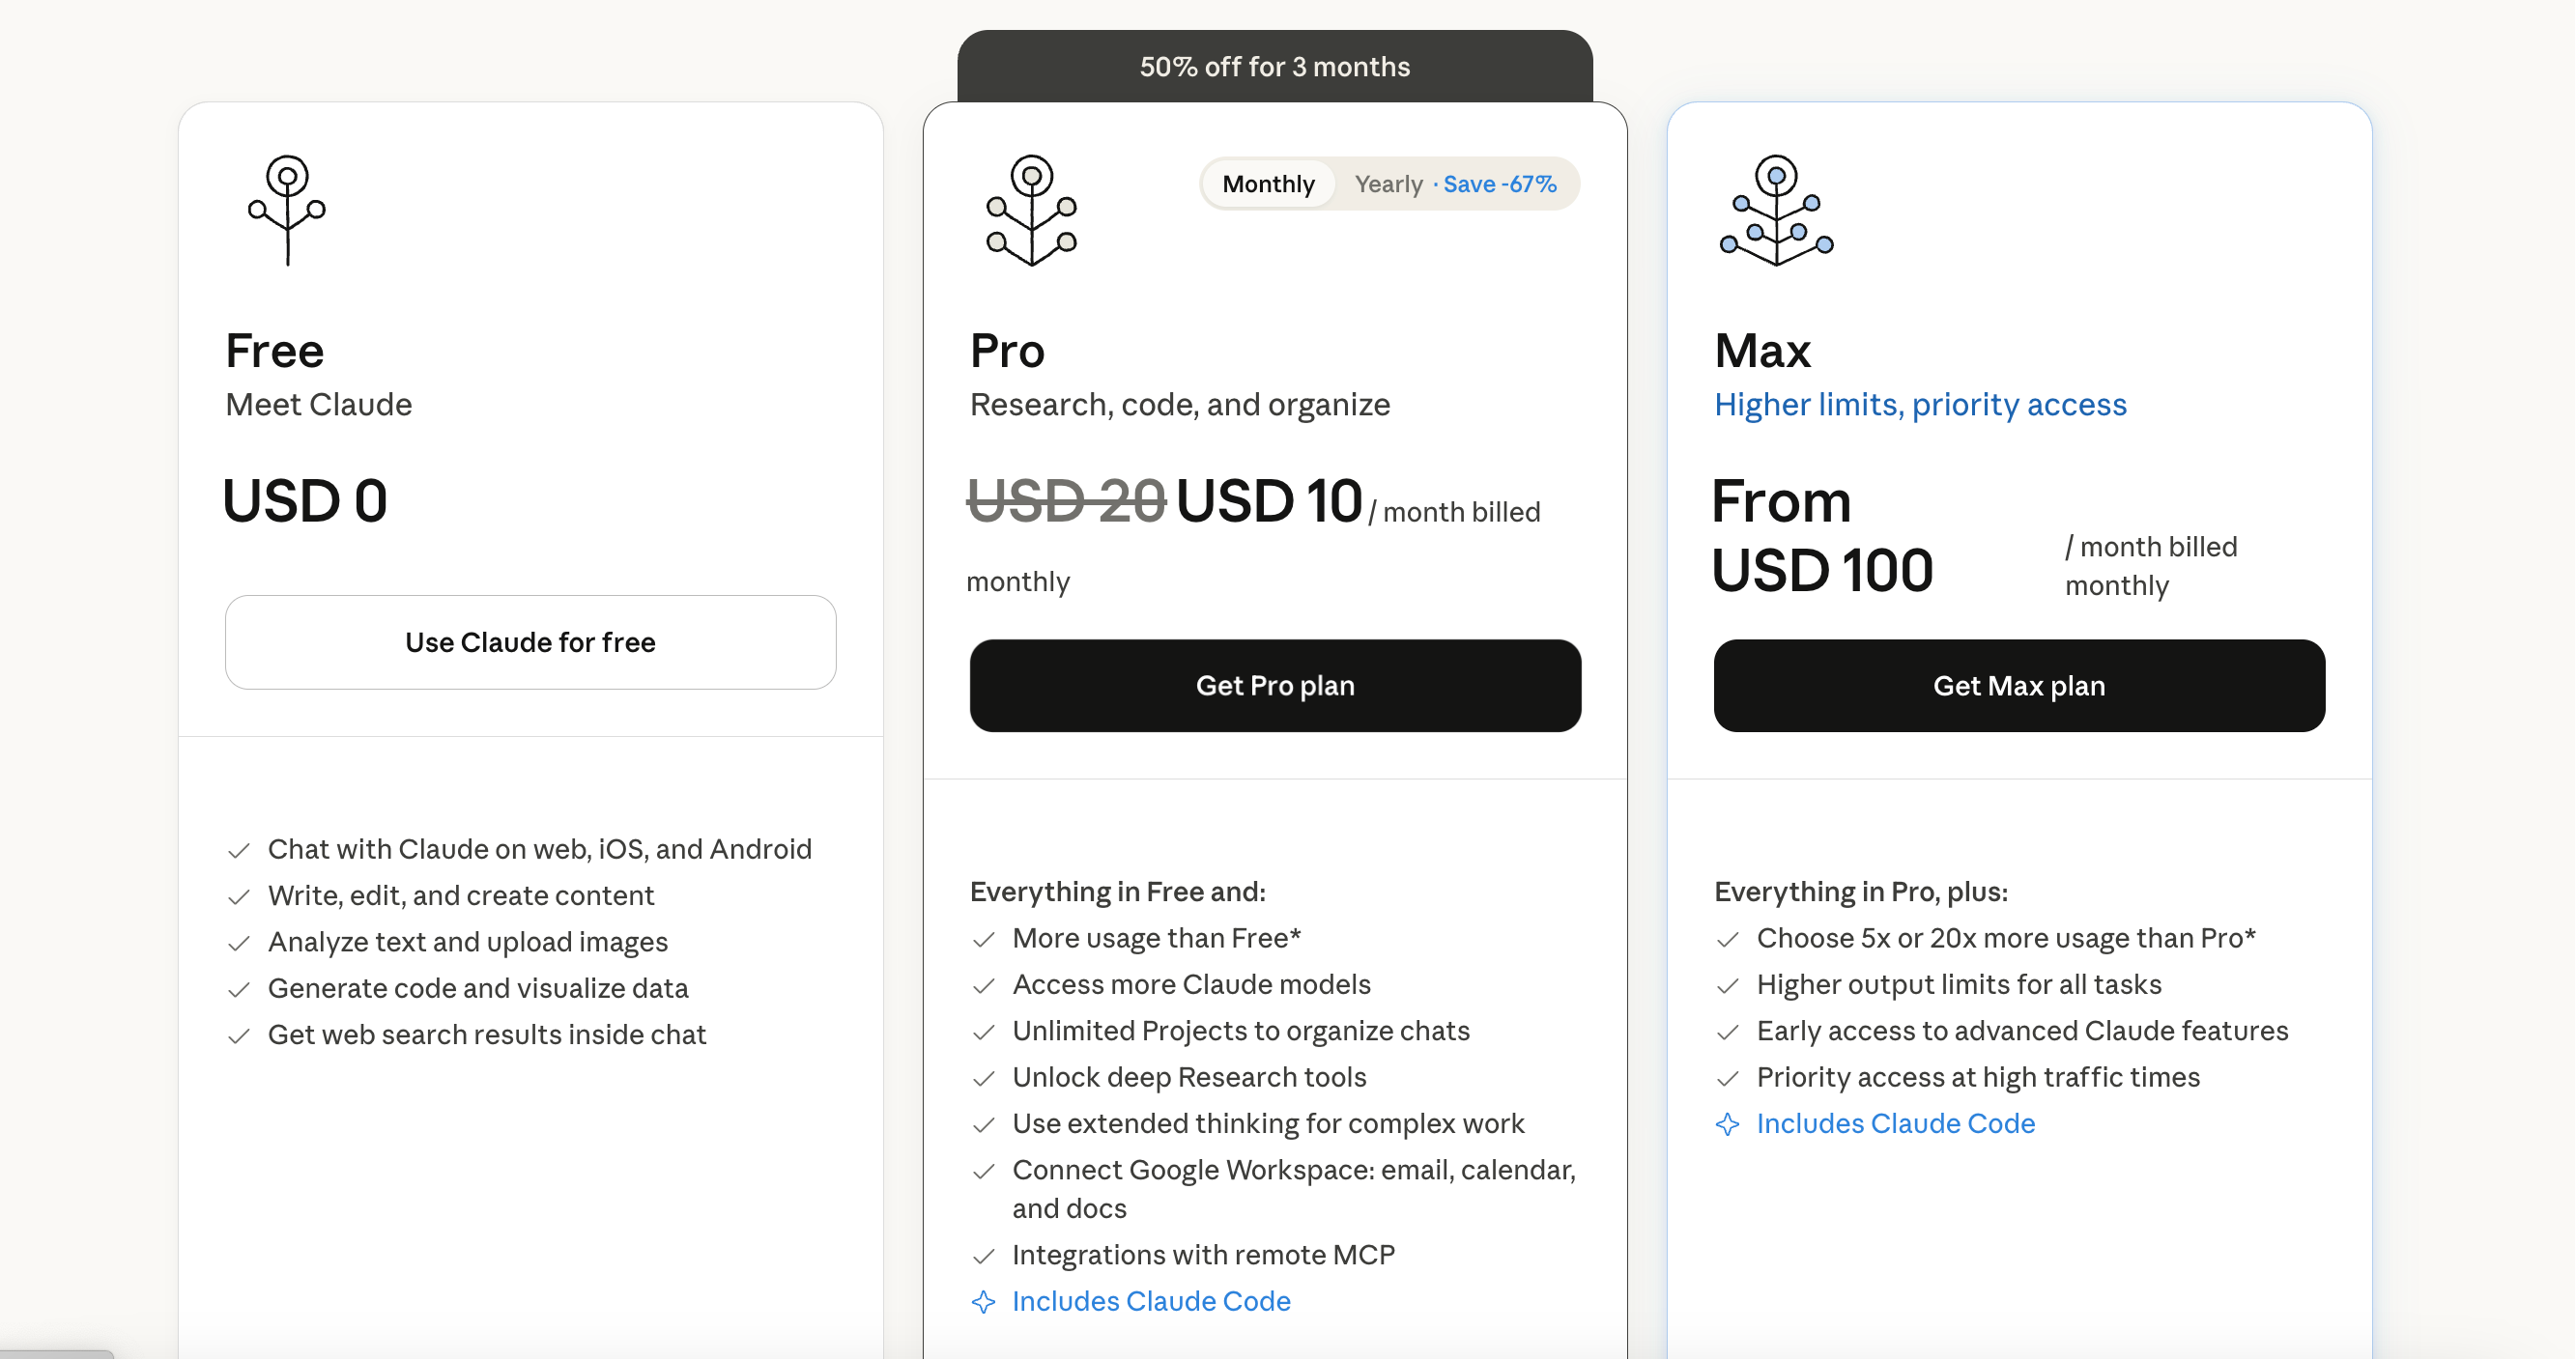Screen dimensions: 2576x1360
Task: Click checkmark beside 'Priority access at high traffic times'
Action: (1728, 1079)
